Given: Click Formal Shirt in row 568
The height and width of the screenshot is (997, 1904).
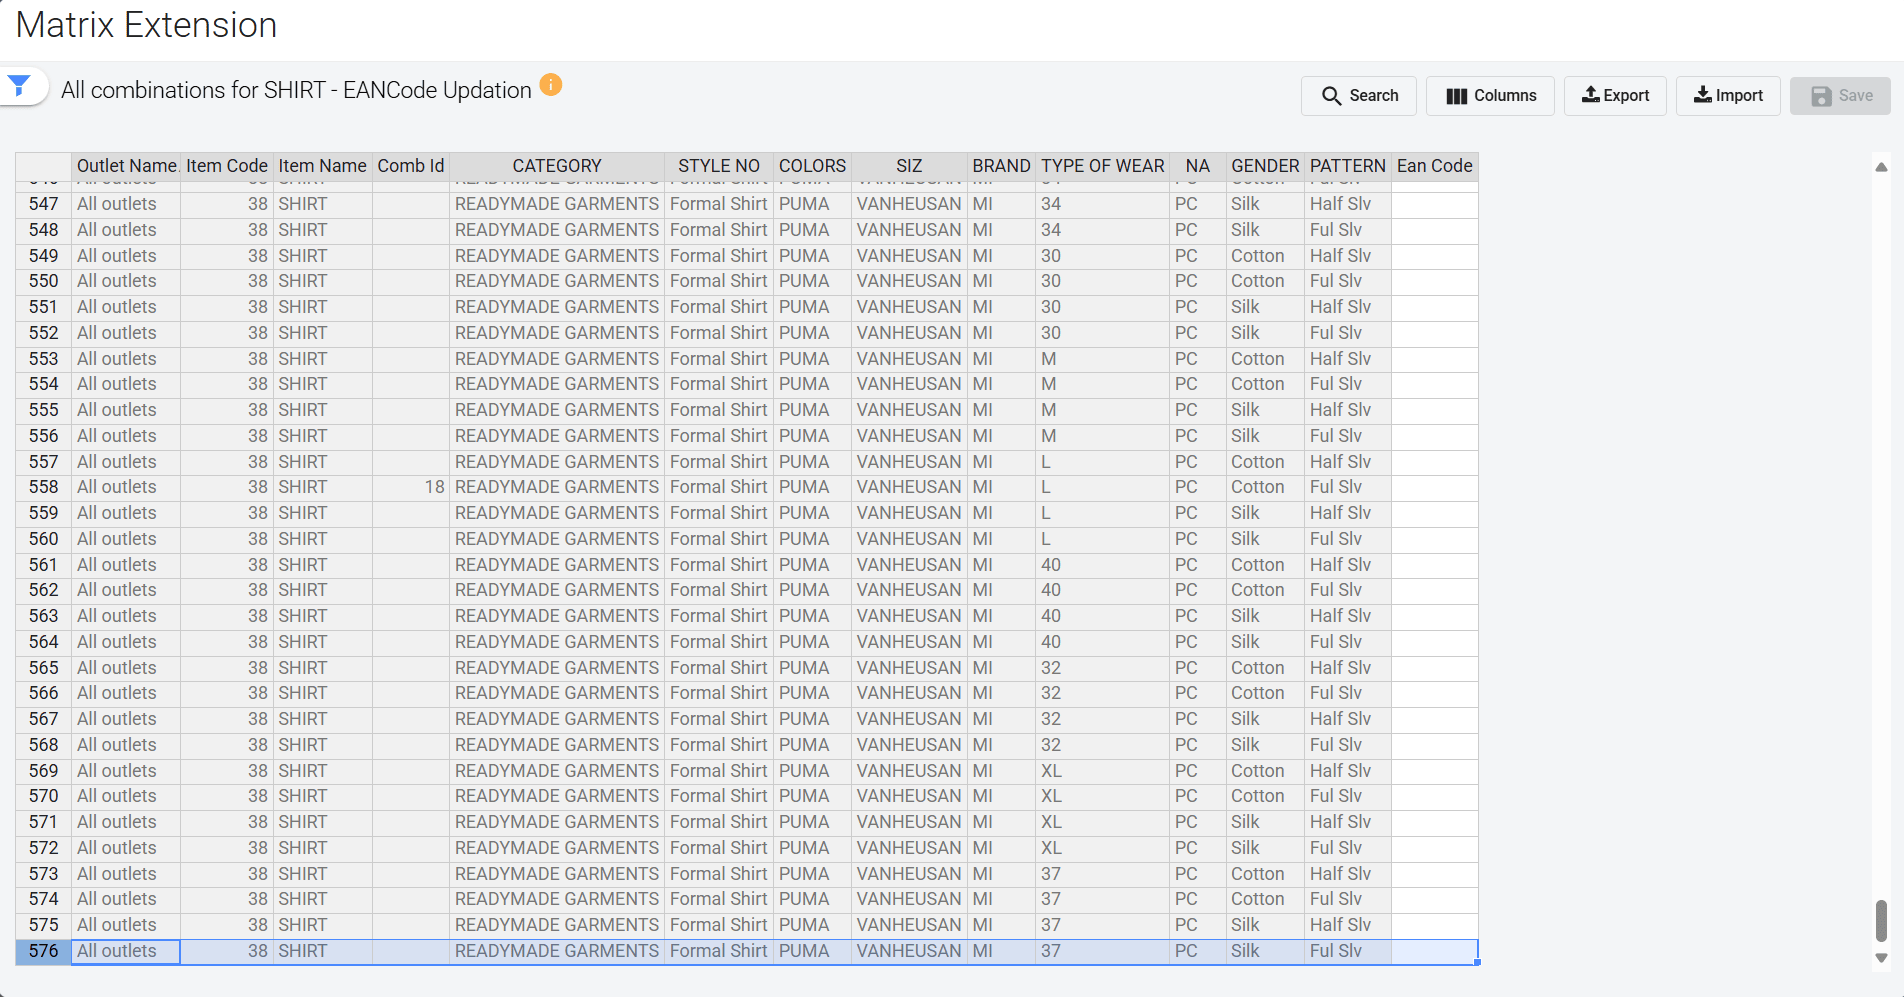Looking at the screenshot, I should [719, 745].
